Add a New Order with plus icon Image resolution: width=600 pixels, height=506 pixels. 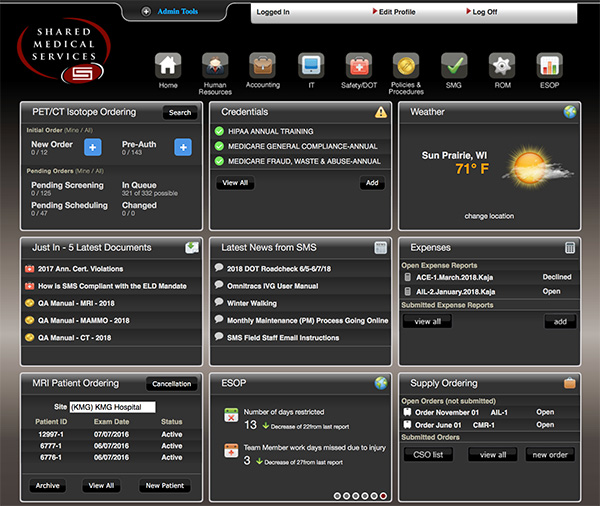click(x=93, y=147)
